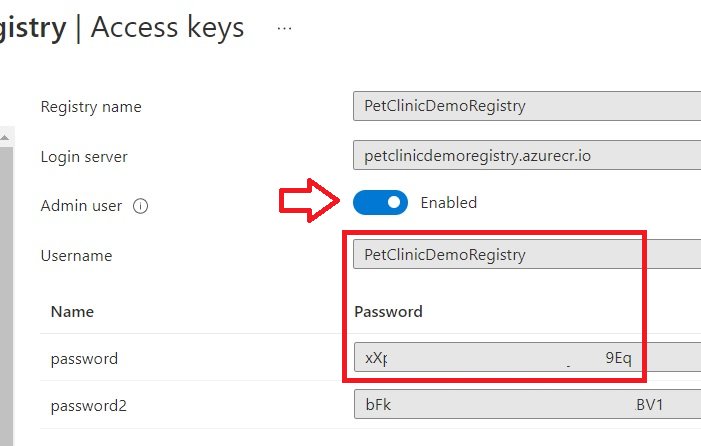The height and width of the screenshot is (446, 701).
Task: Select the Registry name field
Action: (x=527, y=106)
